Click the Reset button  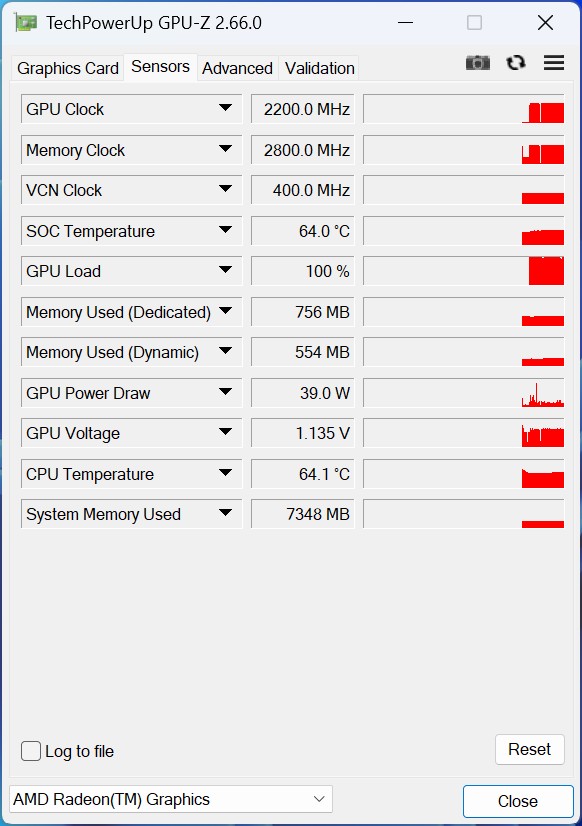[529, 749]
